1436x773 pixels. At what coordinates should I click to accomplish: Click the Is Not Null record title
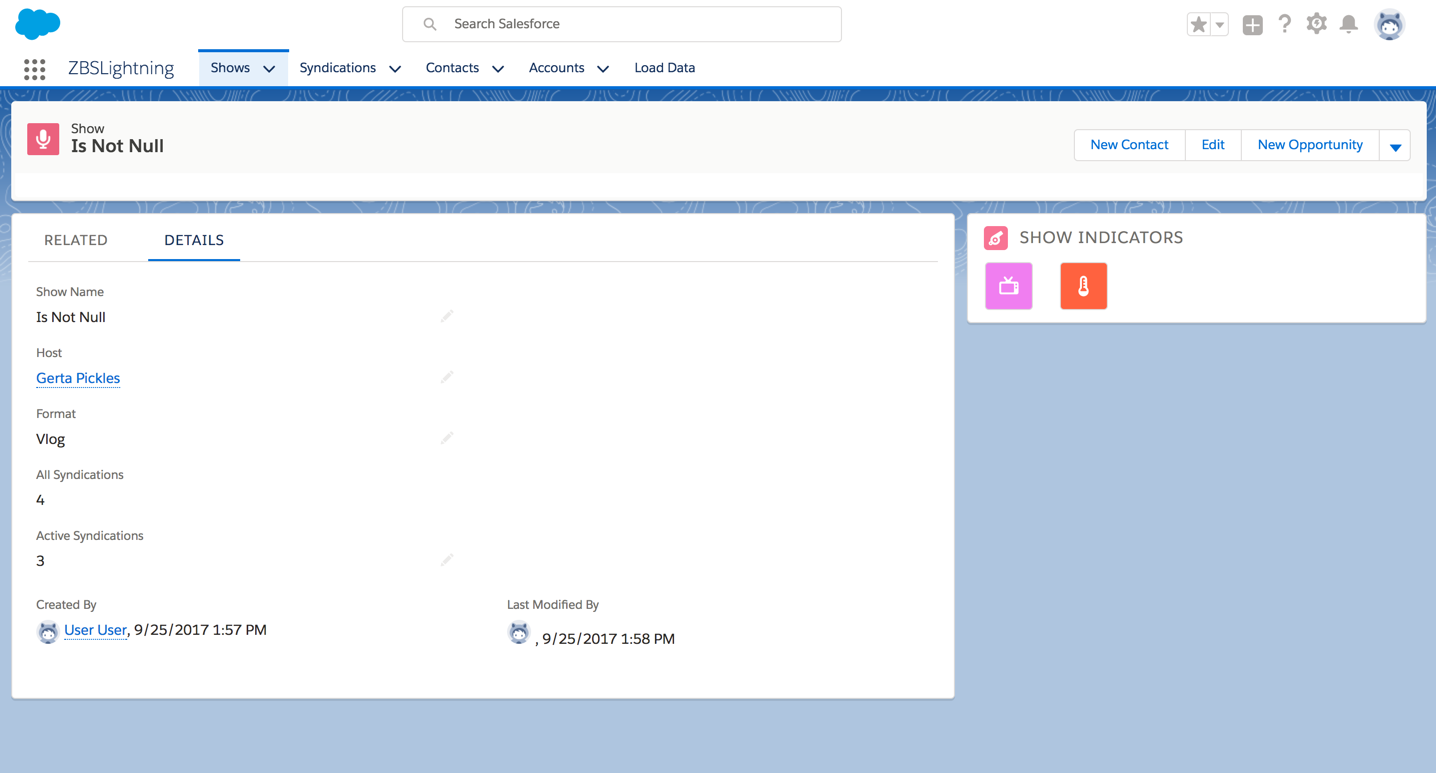coord(117,146)
